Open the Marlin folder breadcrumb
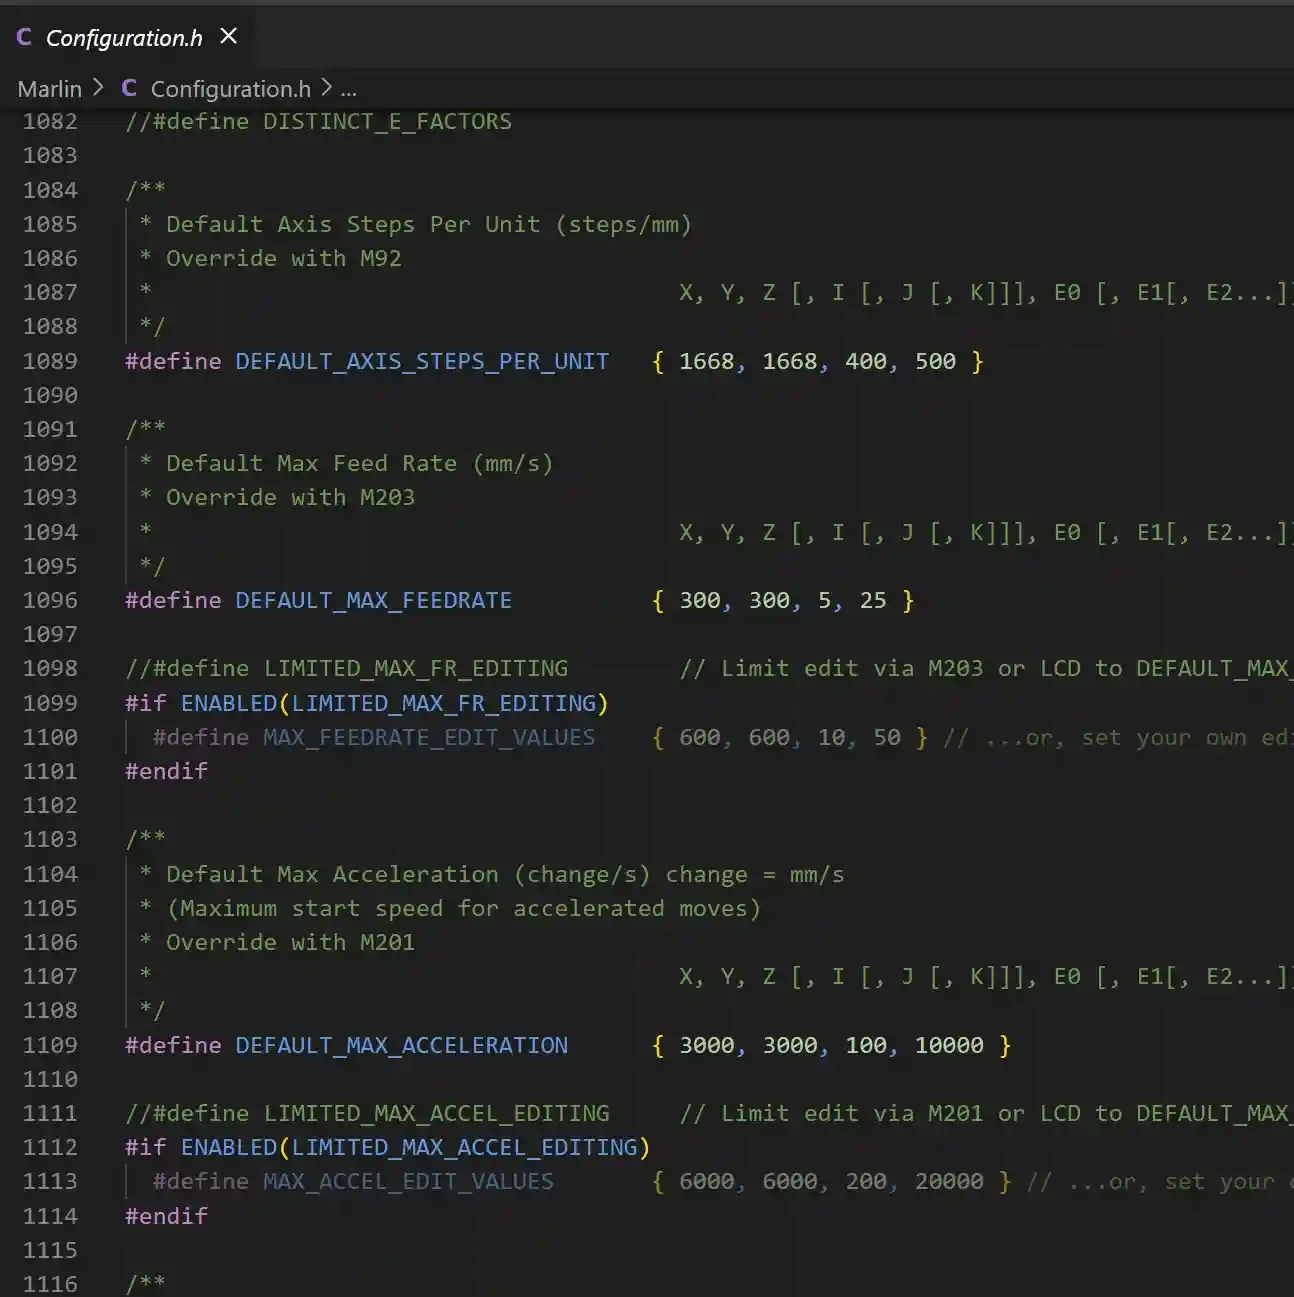This screenshot has width=1294, height=1297. 49,89
